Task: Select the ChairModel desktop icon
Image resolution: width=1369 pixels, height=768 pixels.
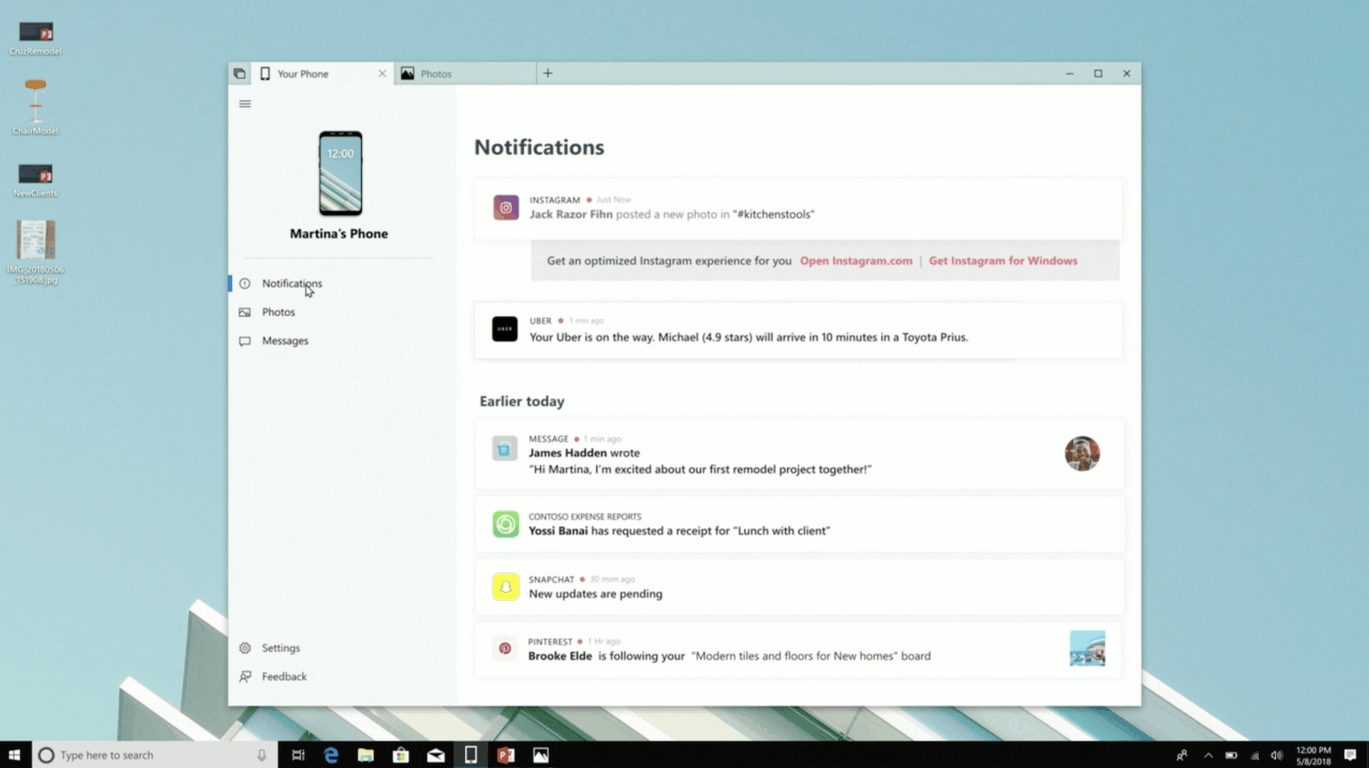Action: (35, 106)
